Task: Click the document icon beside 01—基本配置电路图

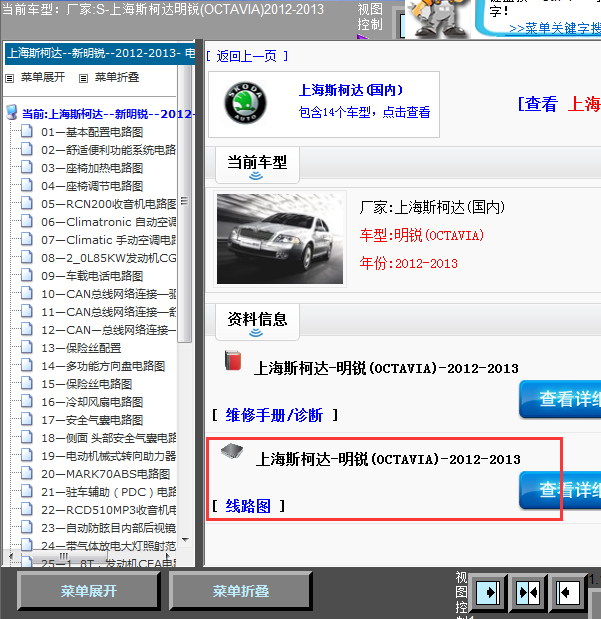Action: 27,130
